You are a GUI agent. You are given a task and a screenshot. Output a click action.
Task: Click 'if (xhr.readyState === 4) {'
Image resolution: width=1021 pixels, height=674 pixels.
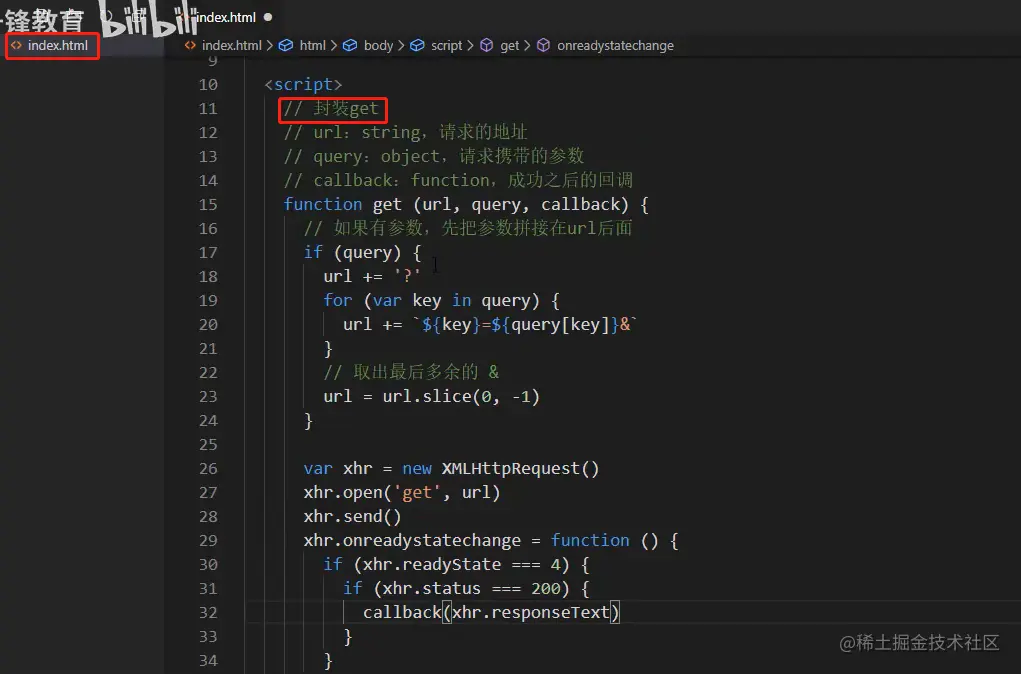tap(456, 565)
